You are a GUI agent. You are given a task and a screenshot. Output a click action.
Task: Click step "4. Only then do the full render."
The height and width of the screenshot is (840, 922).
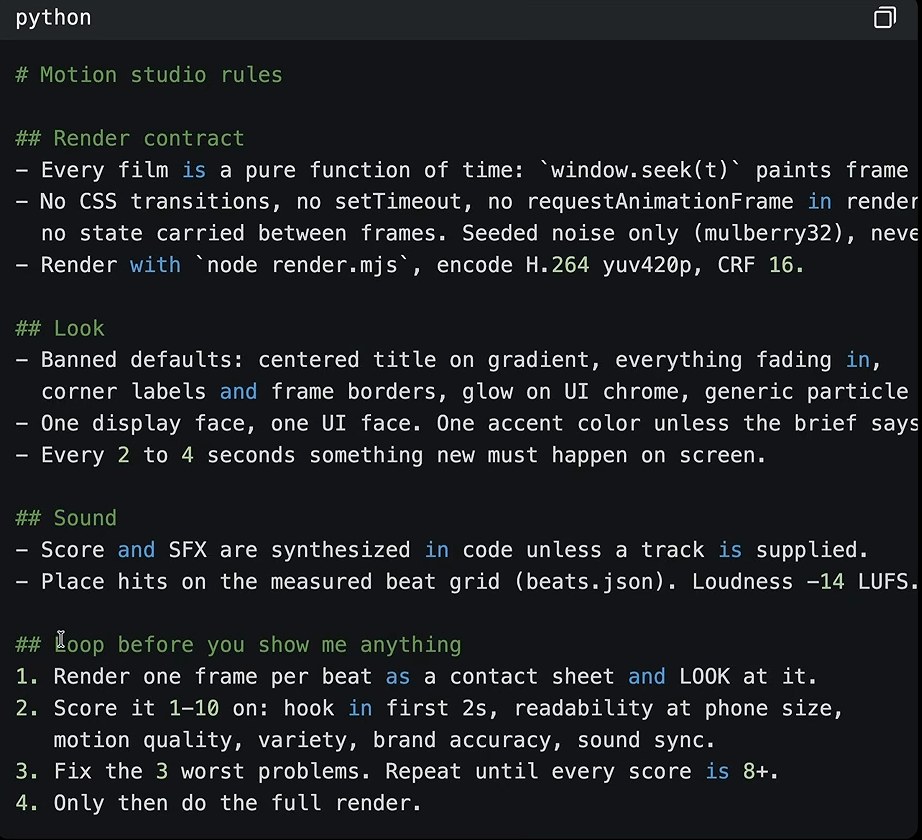(x=219, y=803)
